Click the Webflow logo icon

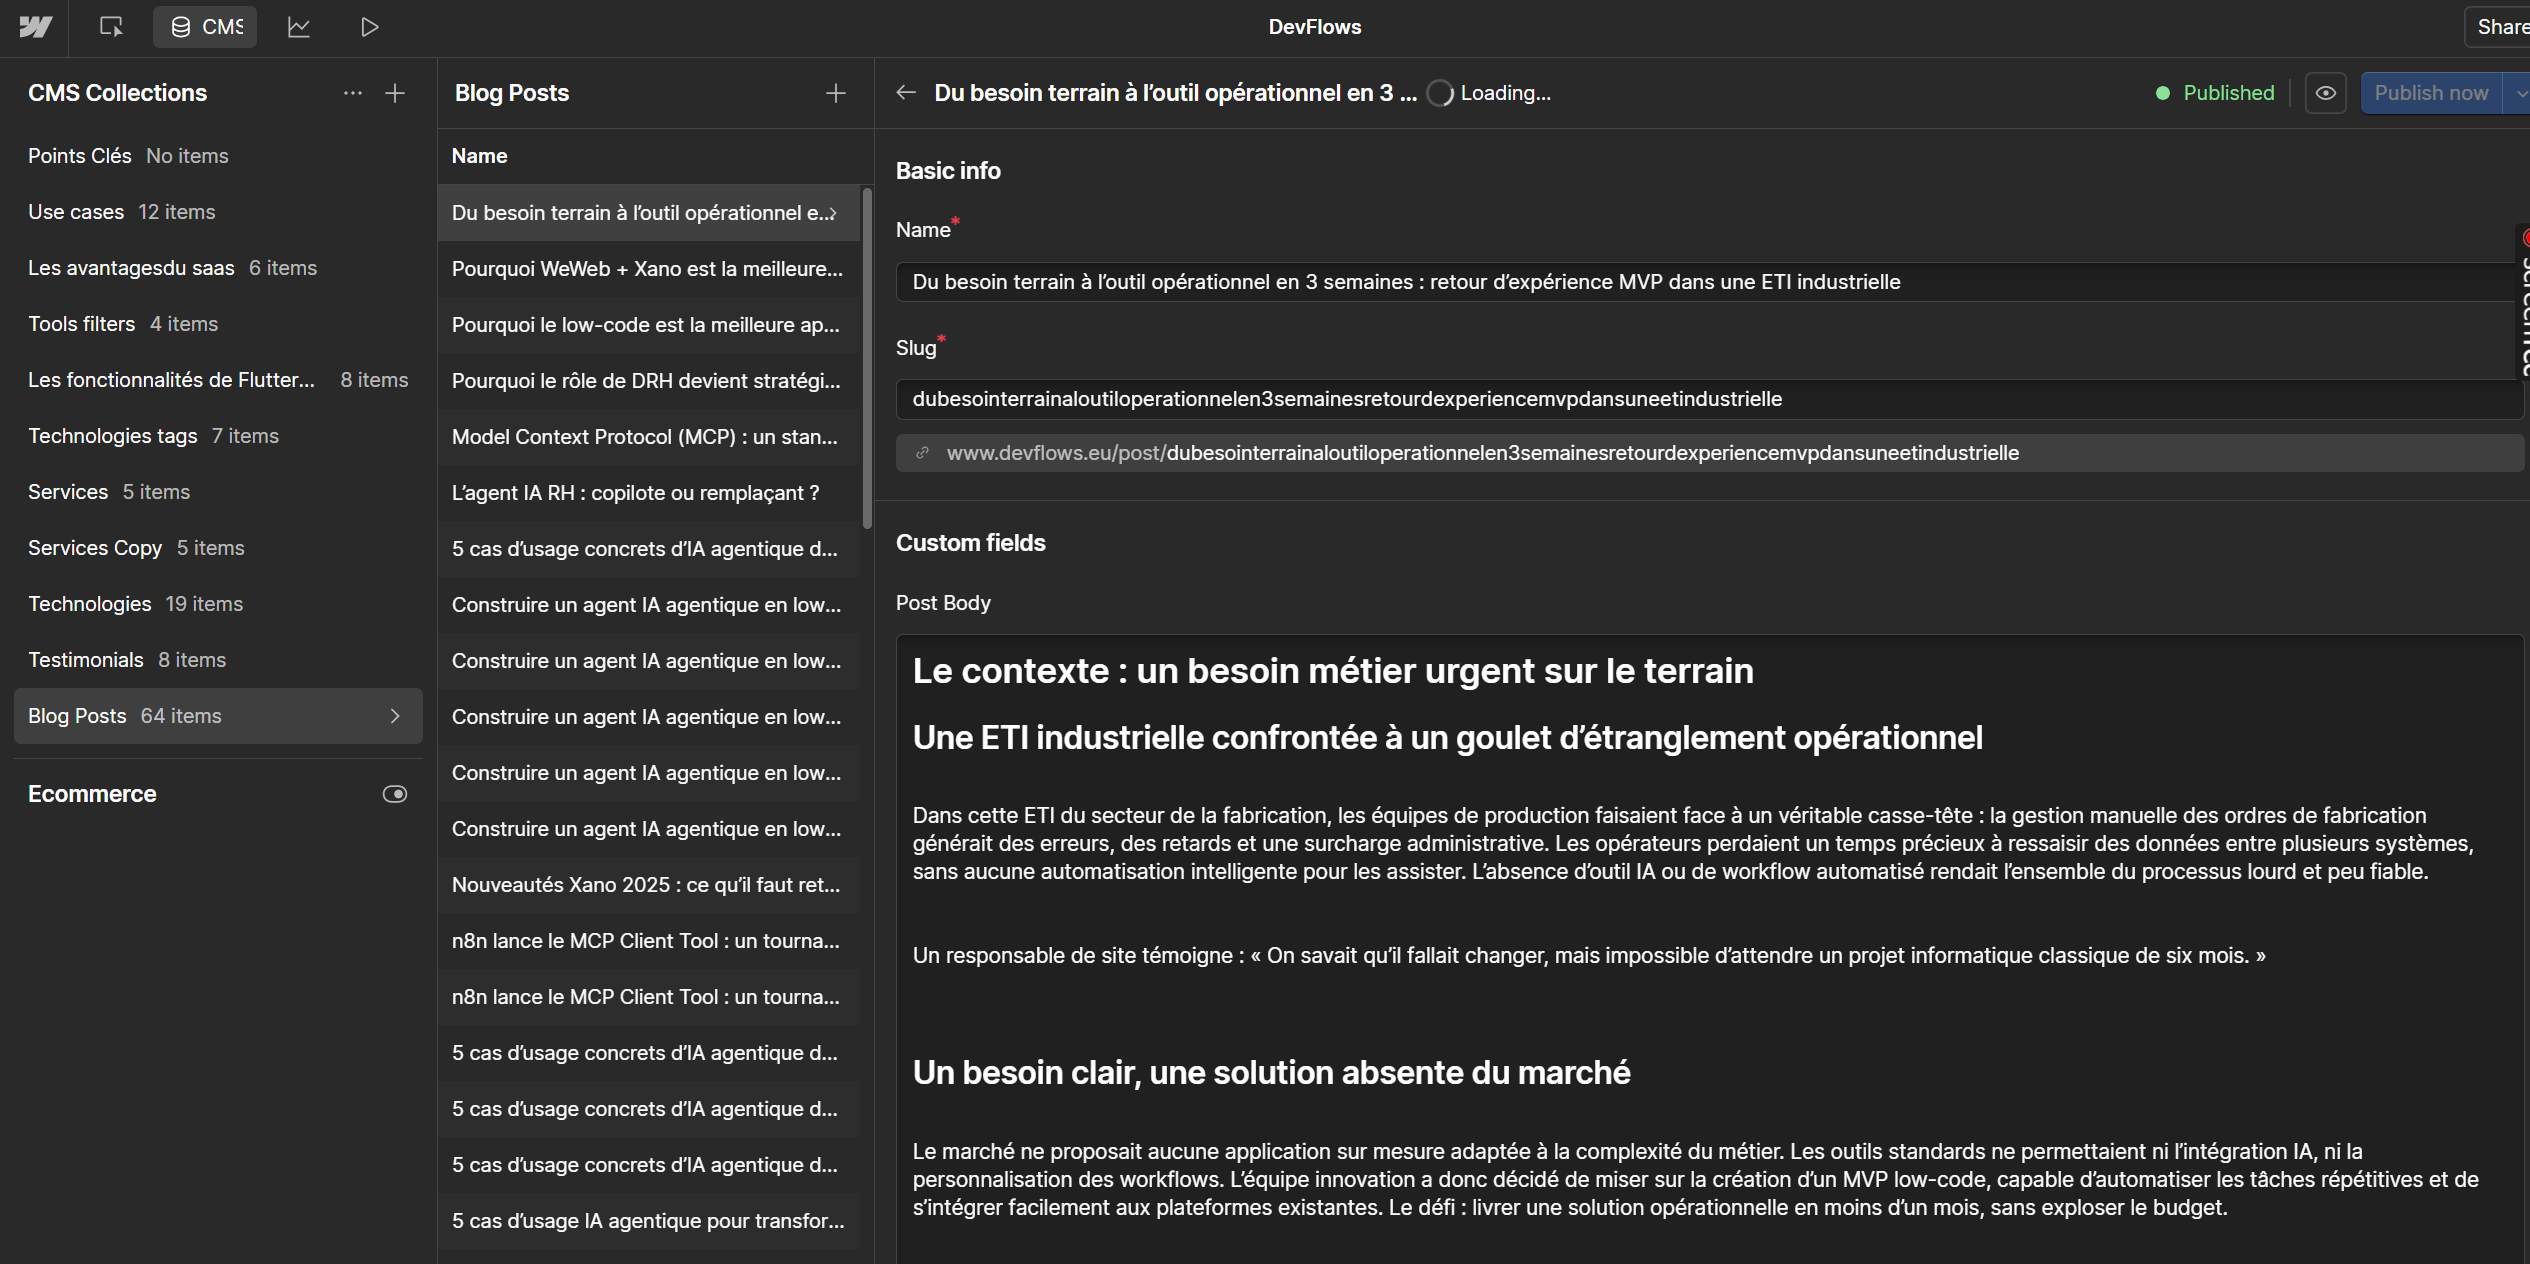click(x=35, y=27)
